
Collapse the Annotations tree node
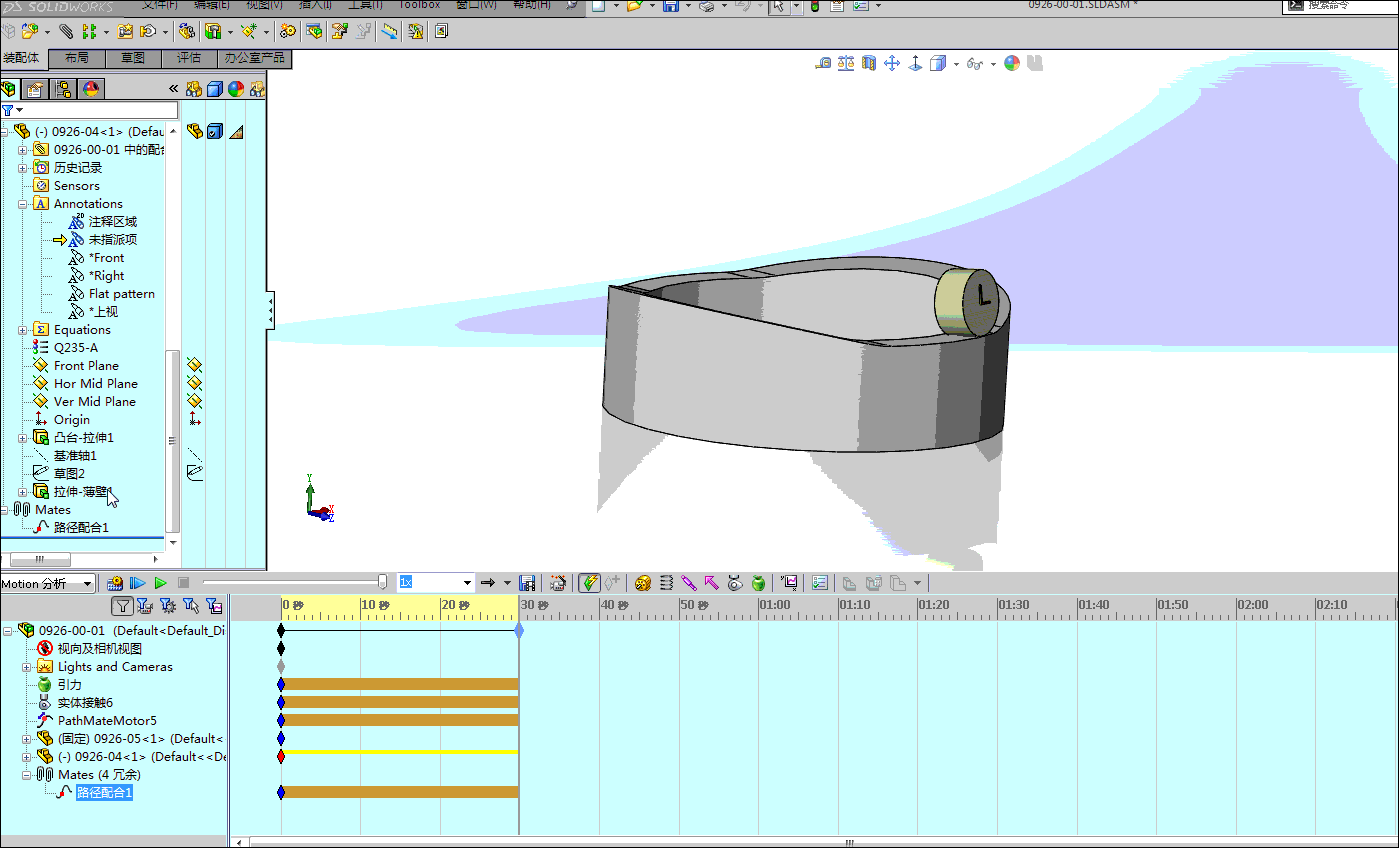click(21, 203)
